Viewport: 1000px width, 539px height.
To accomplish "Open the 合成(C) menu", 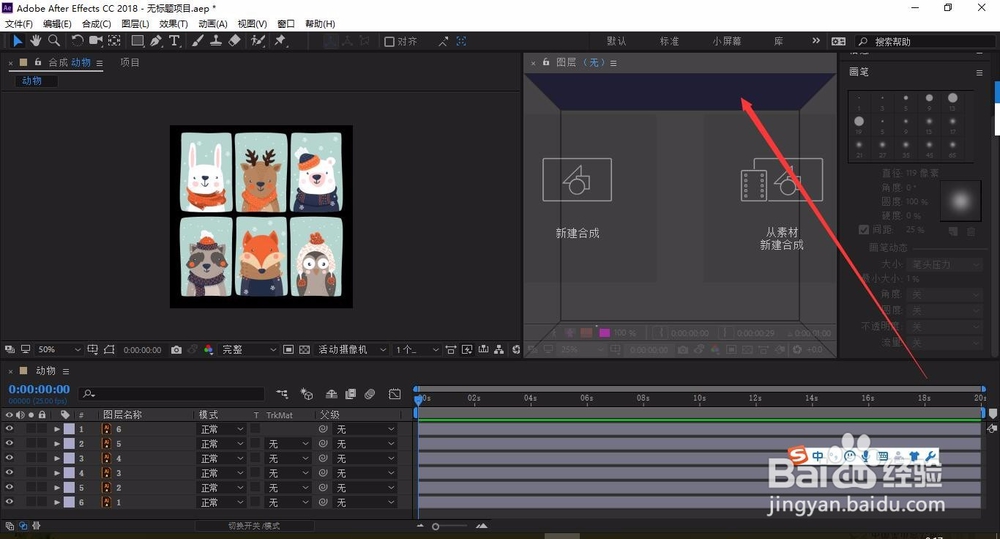I will click(x=96, y=24).
